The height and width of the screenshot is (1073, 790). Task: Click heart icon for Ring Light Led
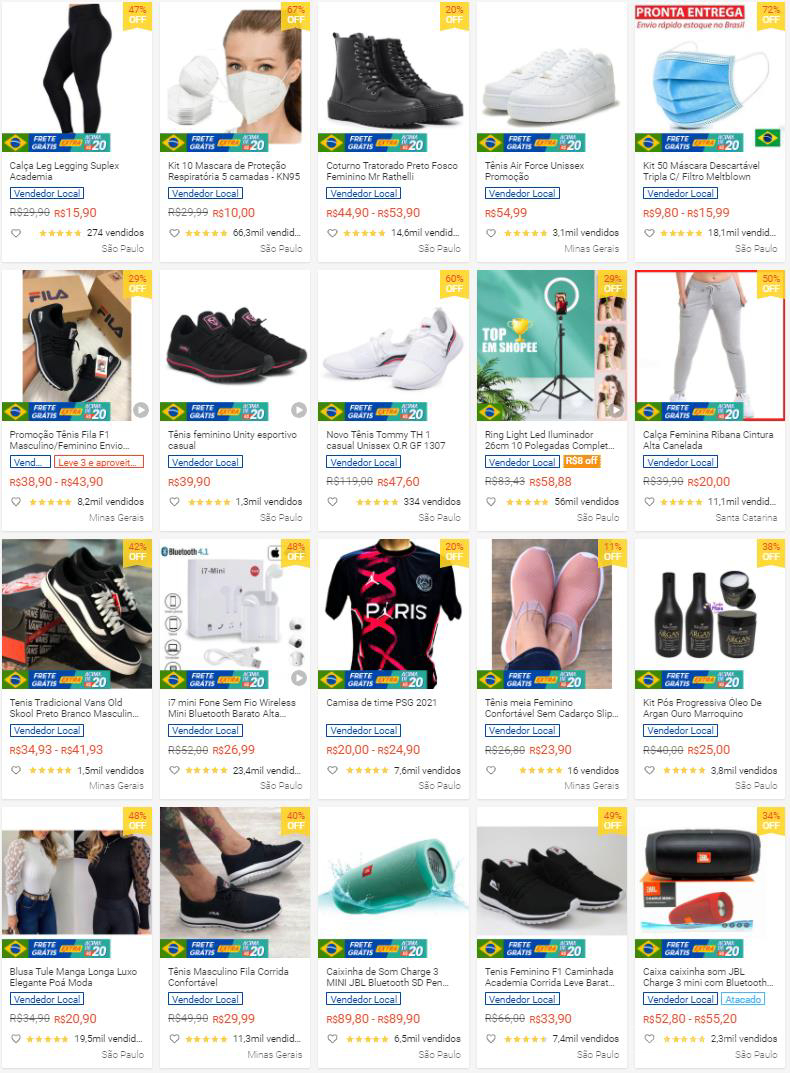(x=491, y=502)
